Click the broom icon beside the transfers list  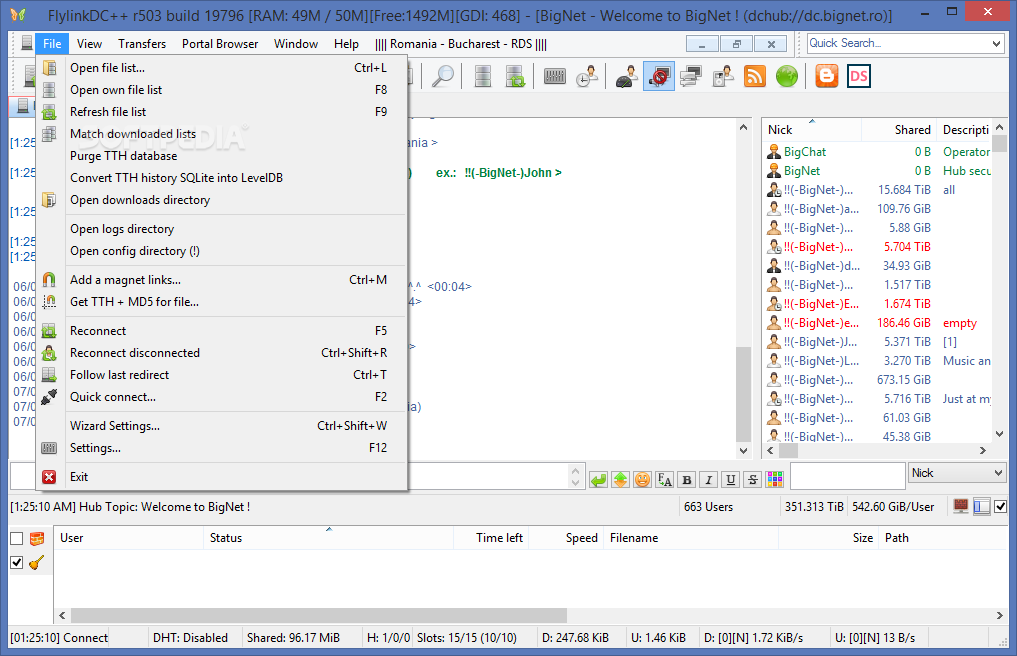37,563
